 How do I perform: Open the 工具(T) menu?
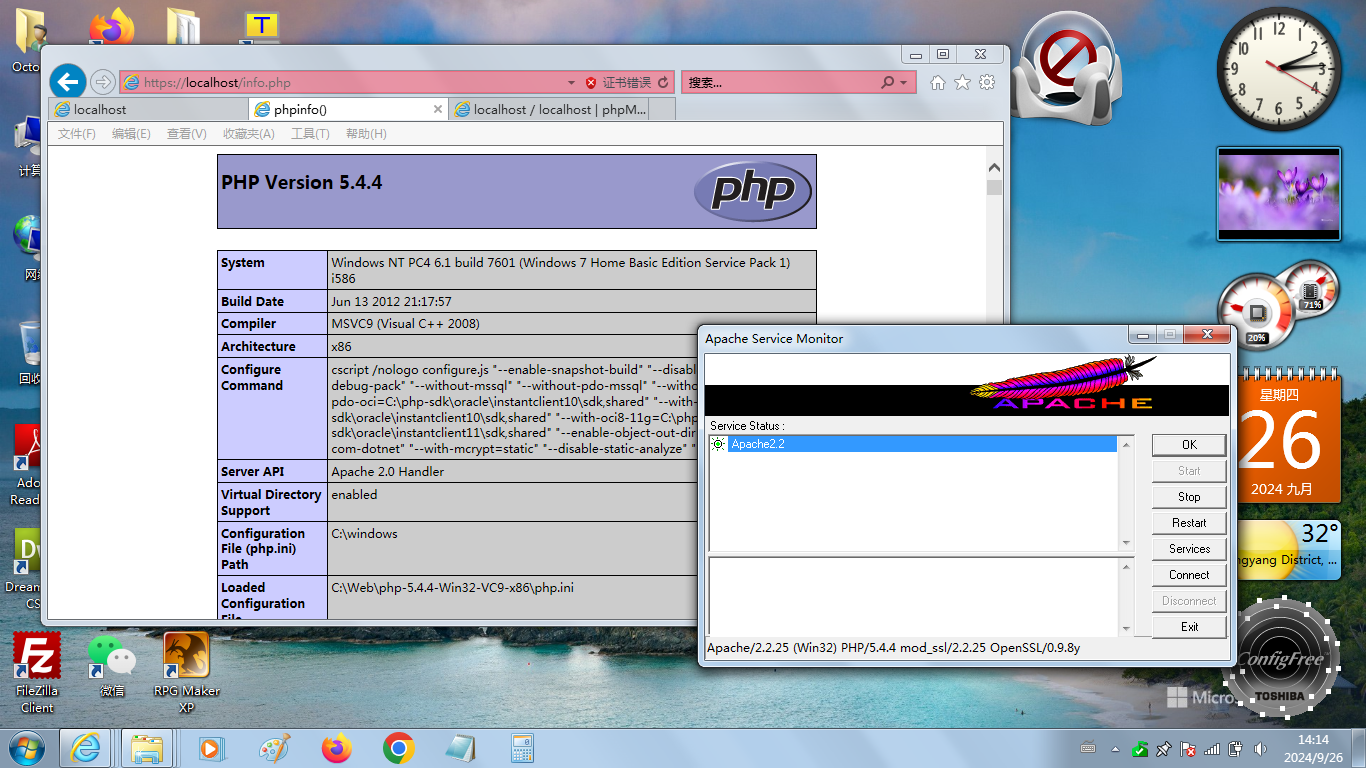point(310,134)
